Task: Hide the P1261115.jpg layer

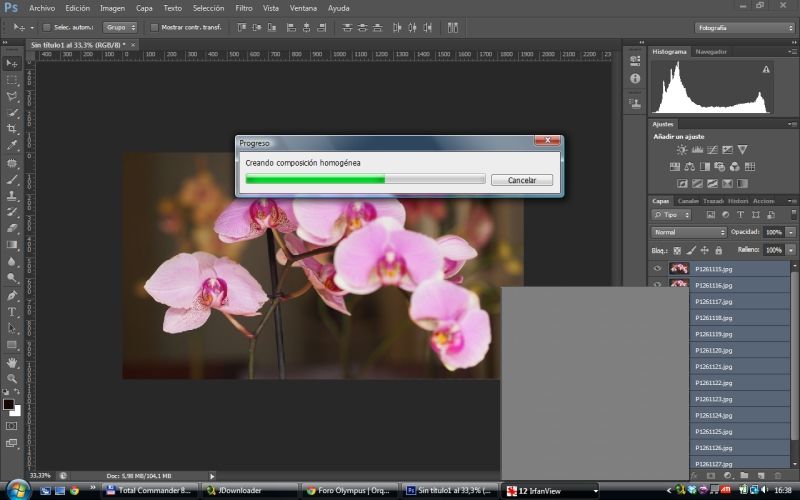Action: [x=657, y=268]
